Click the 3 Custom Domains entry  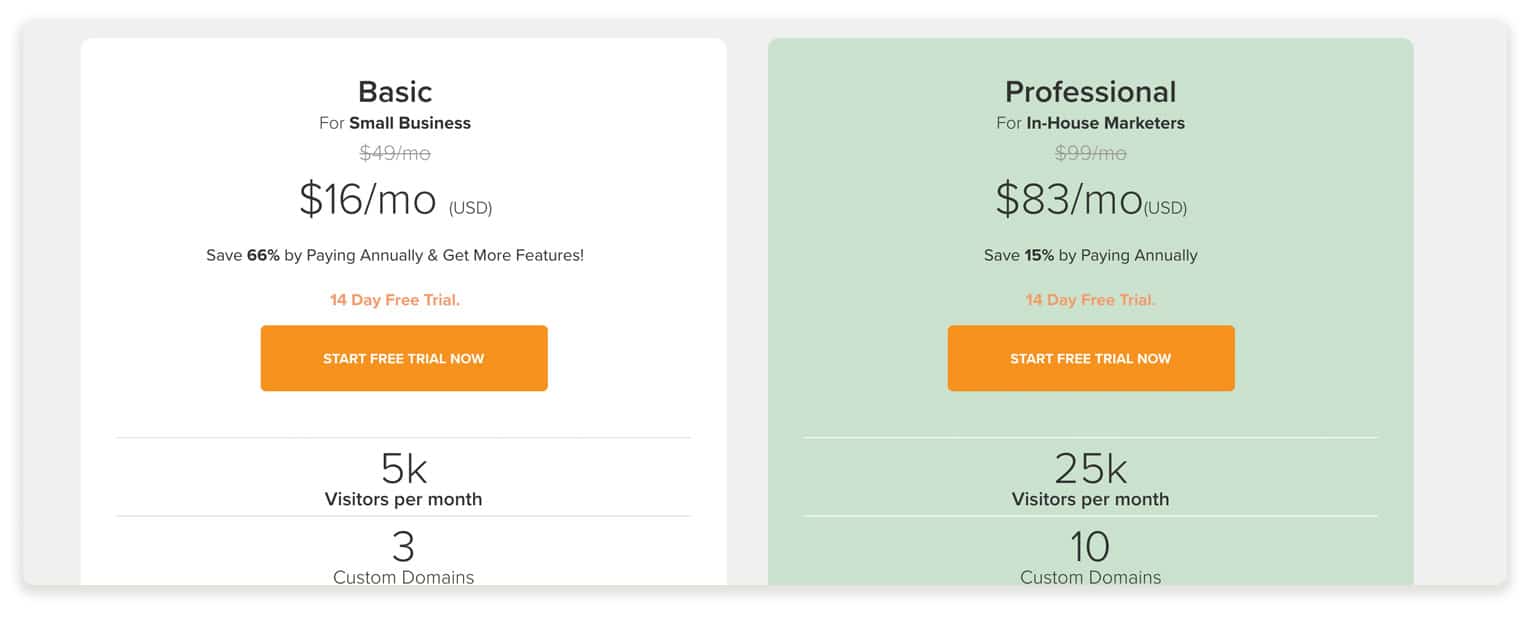coord(404,556)
